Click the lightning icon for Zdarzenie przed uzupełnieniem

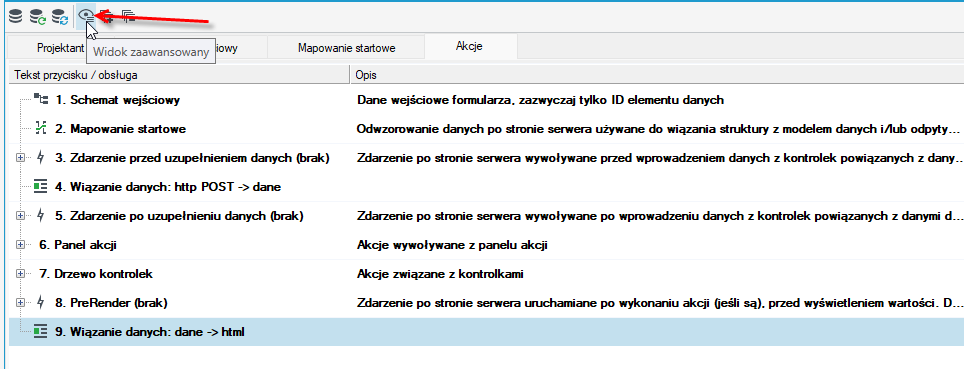click(x=41, y=158)
